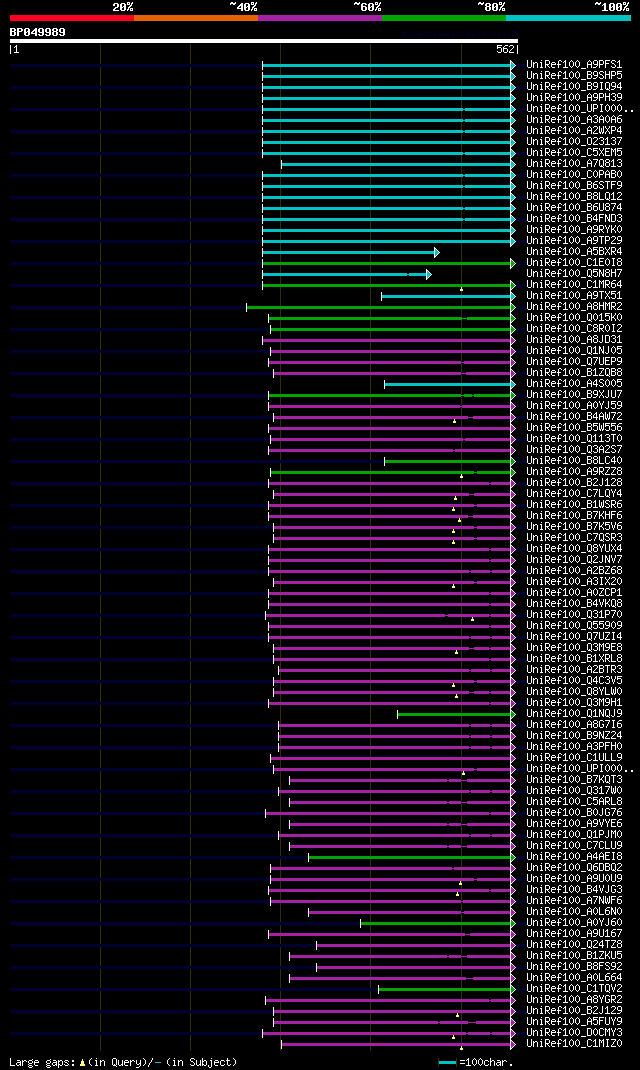Click the purple ~60% identity legend segment
Image resolution: width=640 pixels, height=1070 pixels.
tap(320, 17)
